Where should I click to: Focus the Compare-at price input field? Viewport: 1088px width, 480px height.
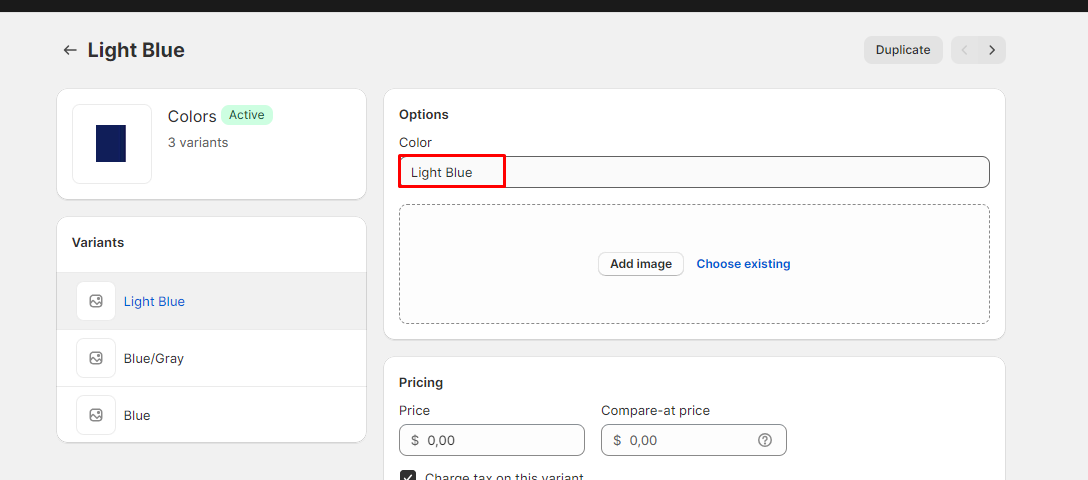coord(685,440)
